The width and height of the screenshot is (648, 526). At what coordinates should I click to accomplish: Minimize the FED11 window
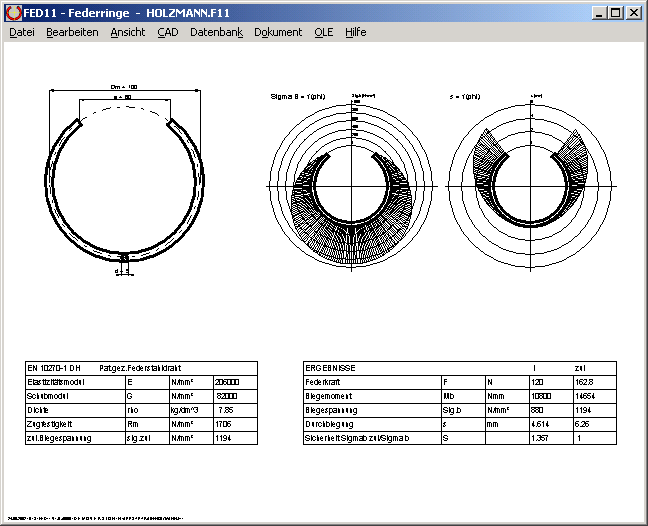(599, 13)
